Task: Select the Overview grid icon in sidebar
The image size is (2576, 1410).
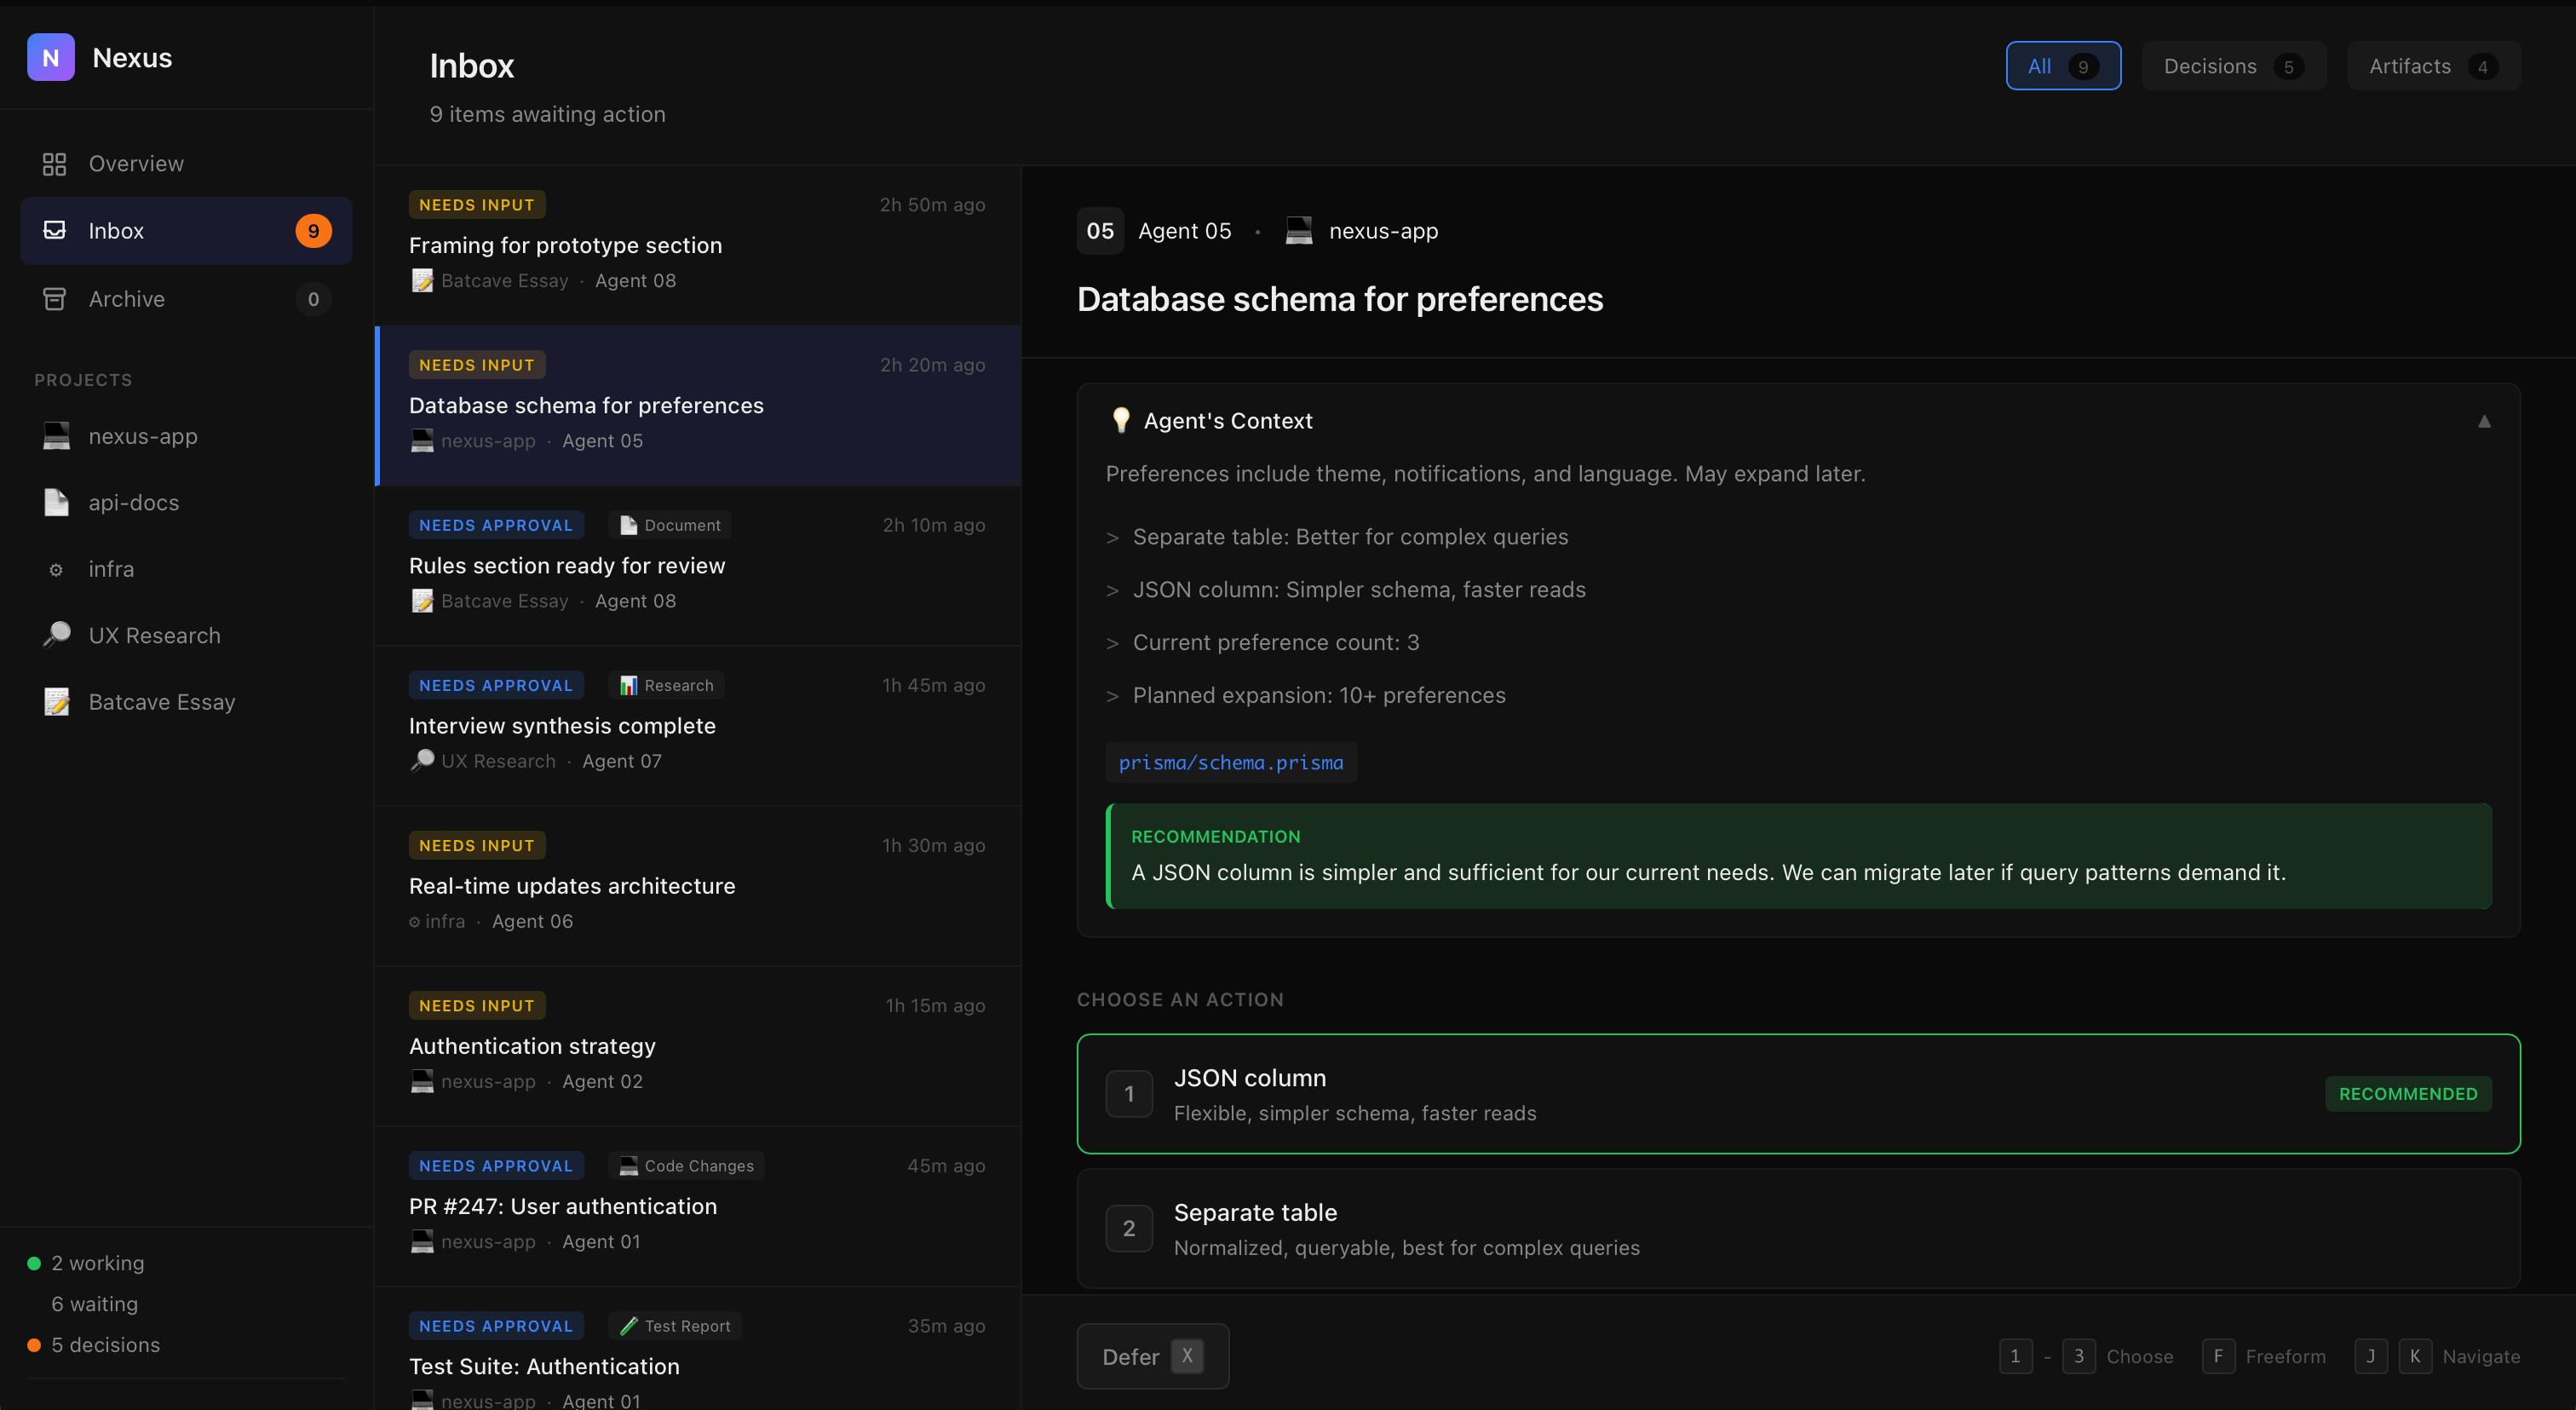Action: point(55,163)
